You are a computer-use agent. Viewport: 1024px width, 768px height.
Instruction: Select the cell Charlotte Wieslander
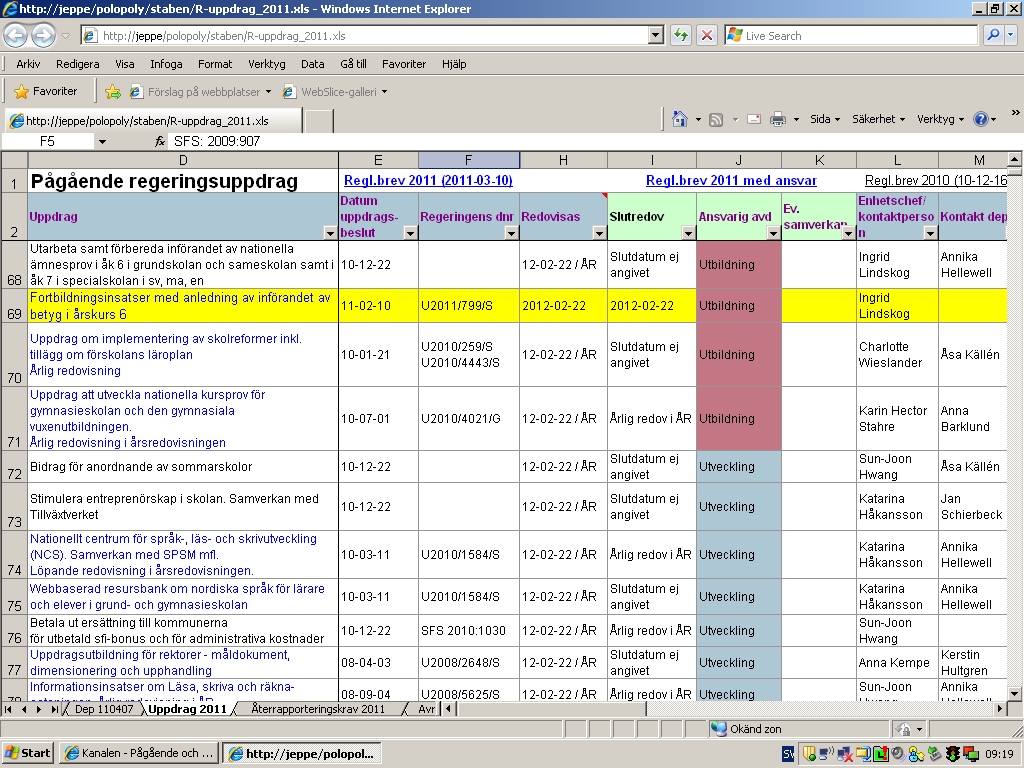pos(897,355)
